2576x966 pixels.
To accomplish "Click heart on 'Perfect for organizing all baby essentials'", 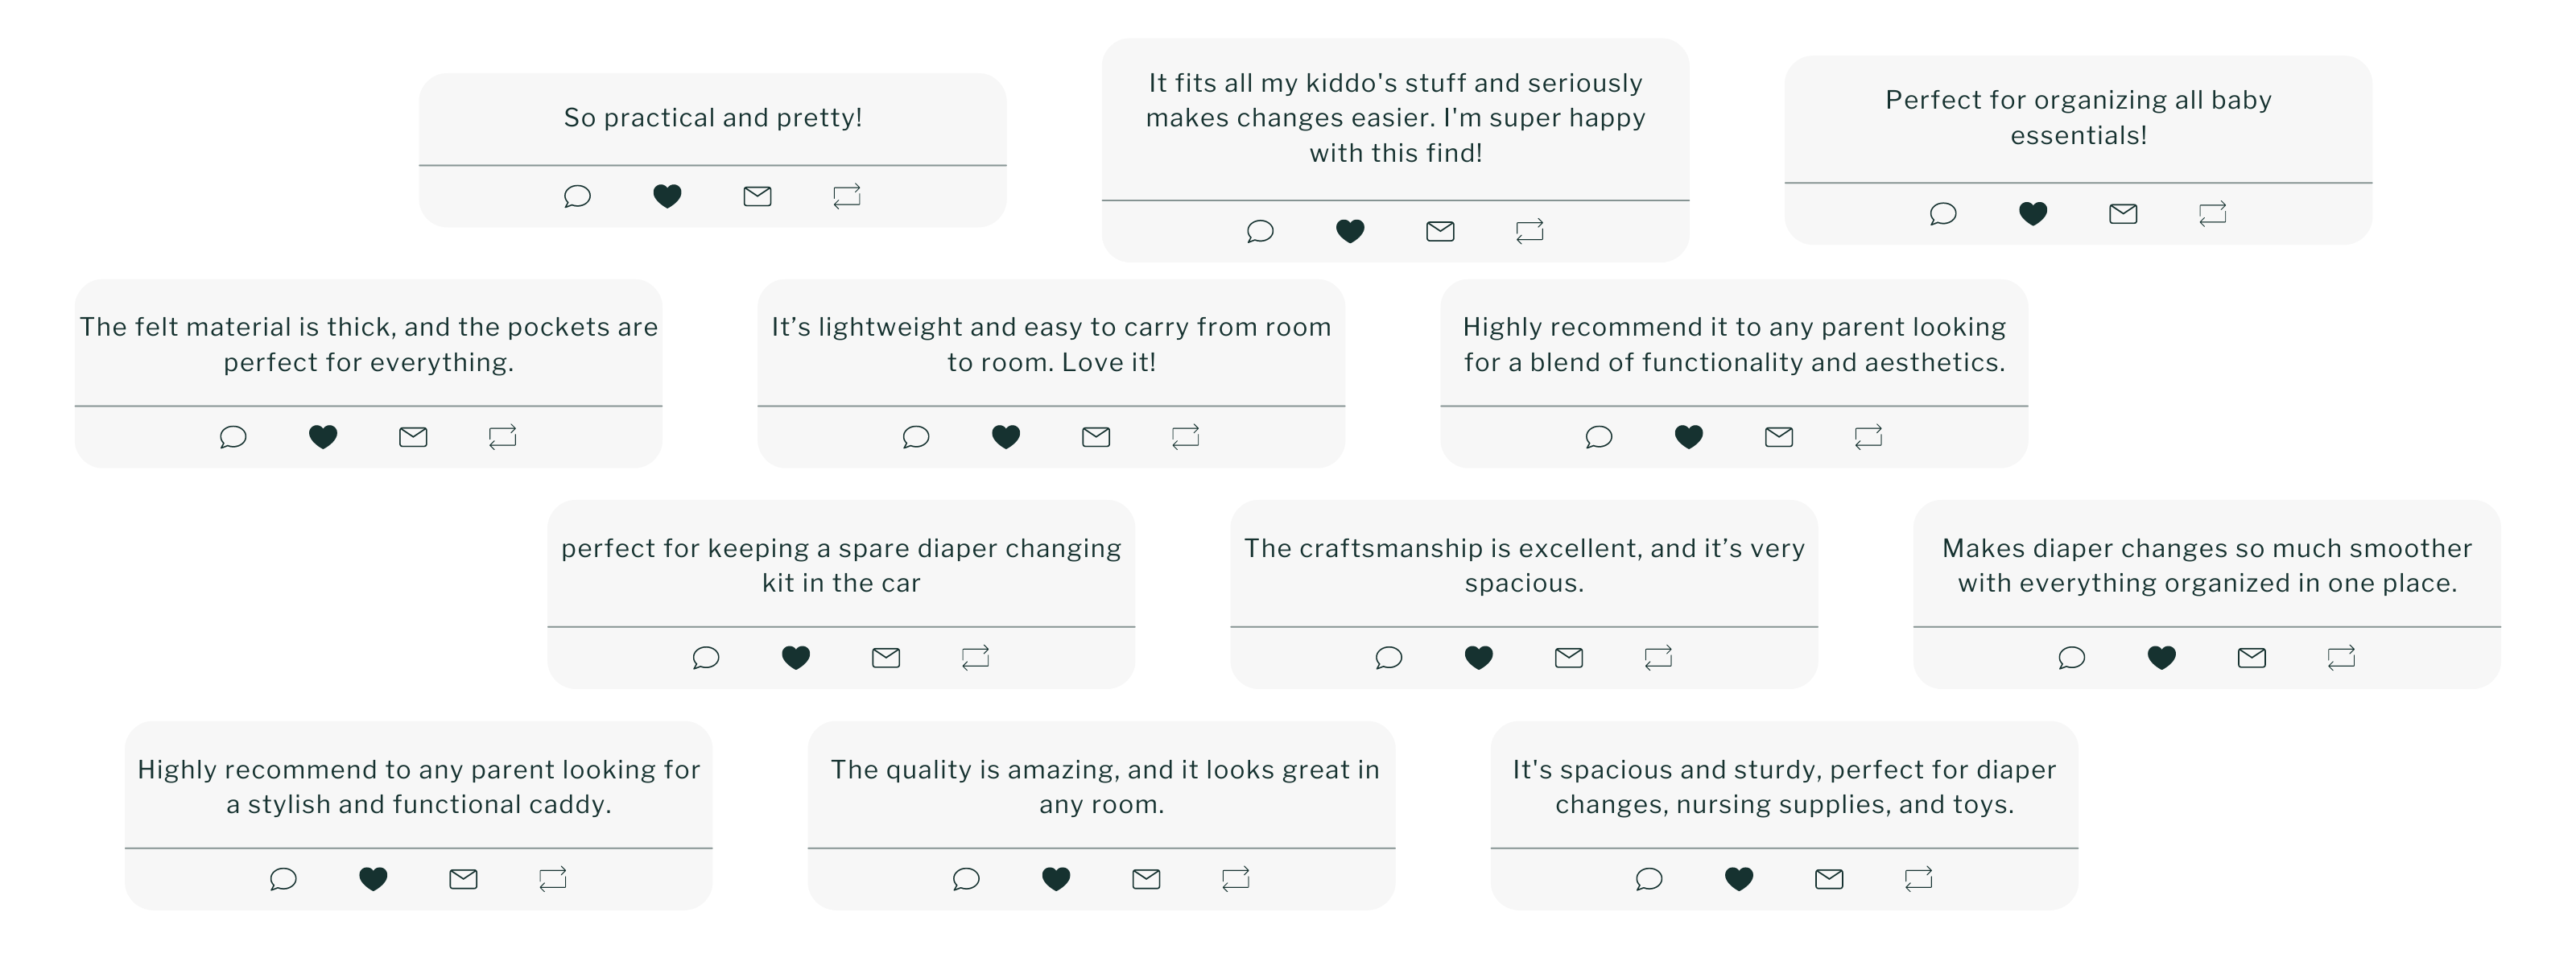I will pyautogui.click(x=2032, y=214).
